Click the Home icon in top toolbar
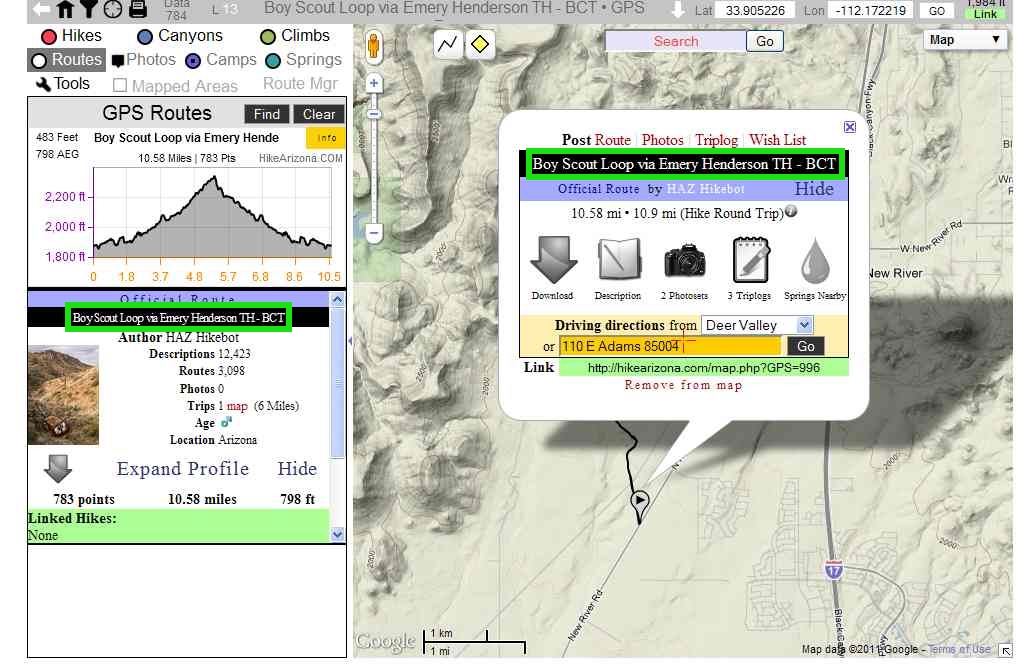1017x667 pixels. pos(66,10)
